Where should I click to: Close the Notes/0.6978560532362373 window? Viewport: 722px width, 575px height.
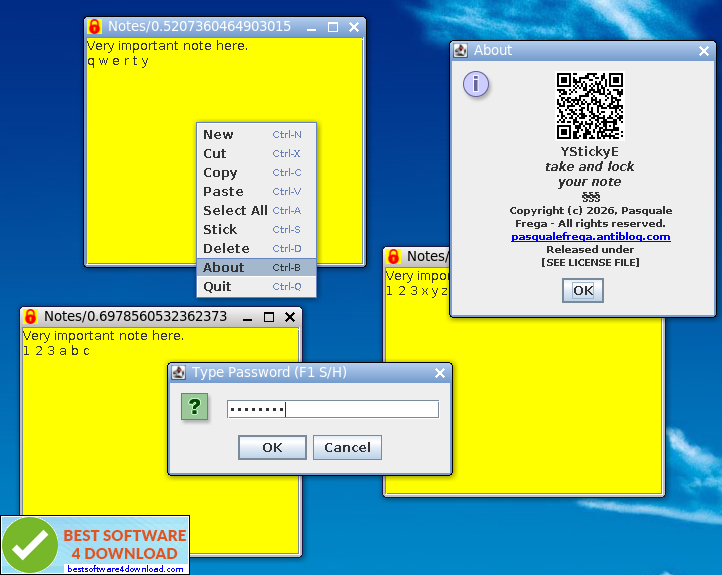[x=290, y=317]
